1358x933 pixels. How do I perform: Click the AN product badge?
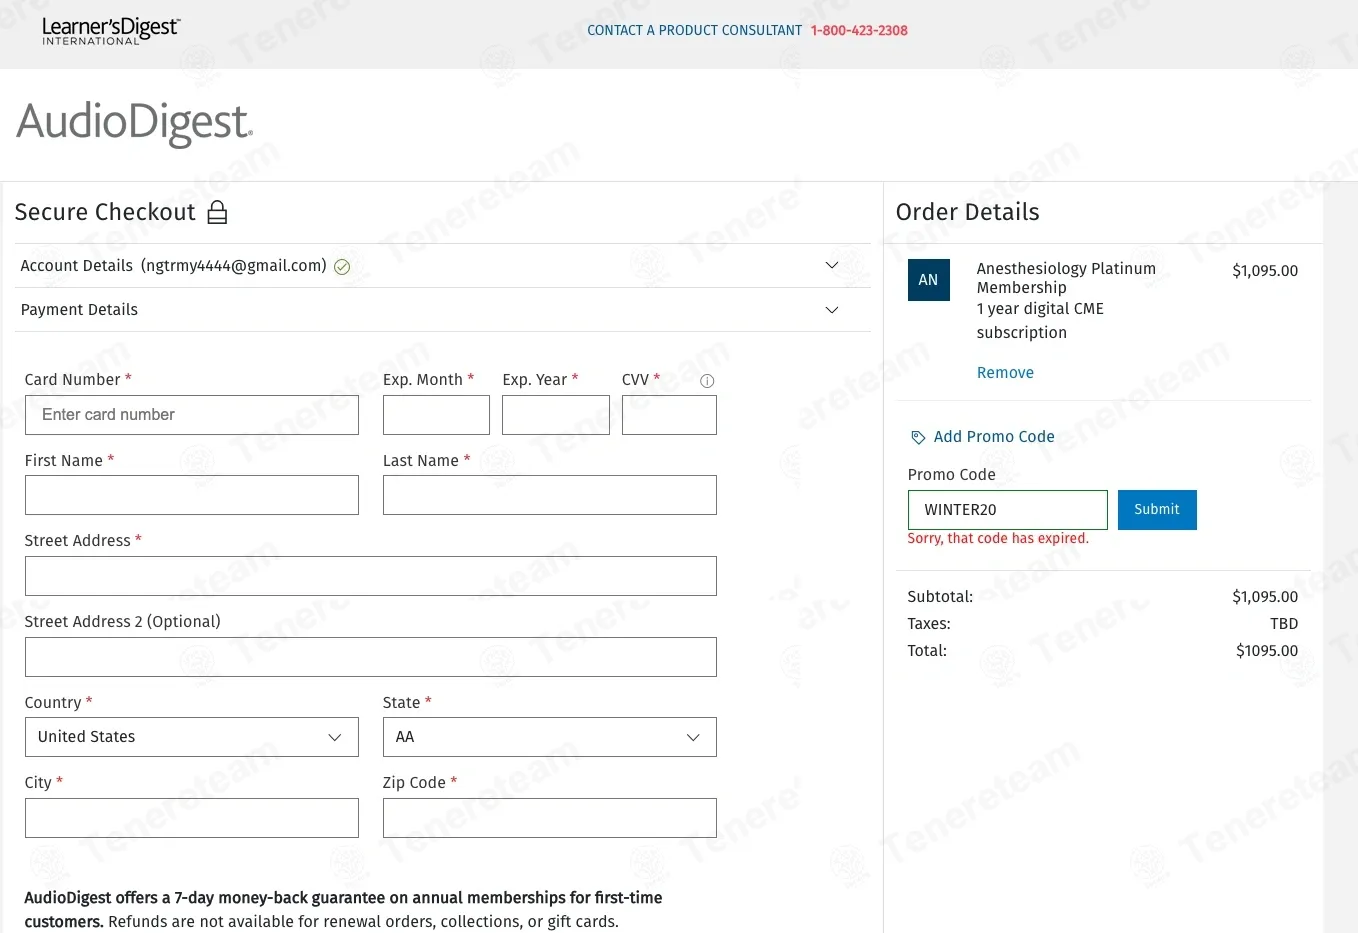tap(928, 280)
